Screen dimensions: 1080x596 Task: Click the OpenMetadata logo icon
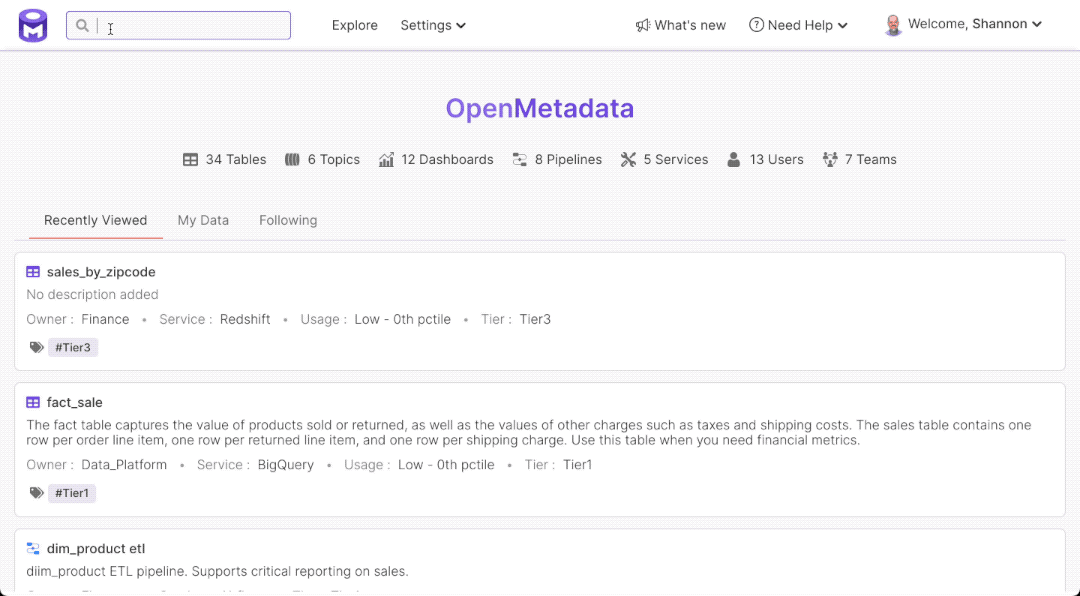(31, 24)
